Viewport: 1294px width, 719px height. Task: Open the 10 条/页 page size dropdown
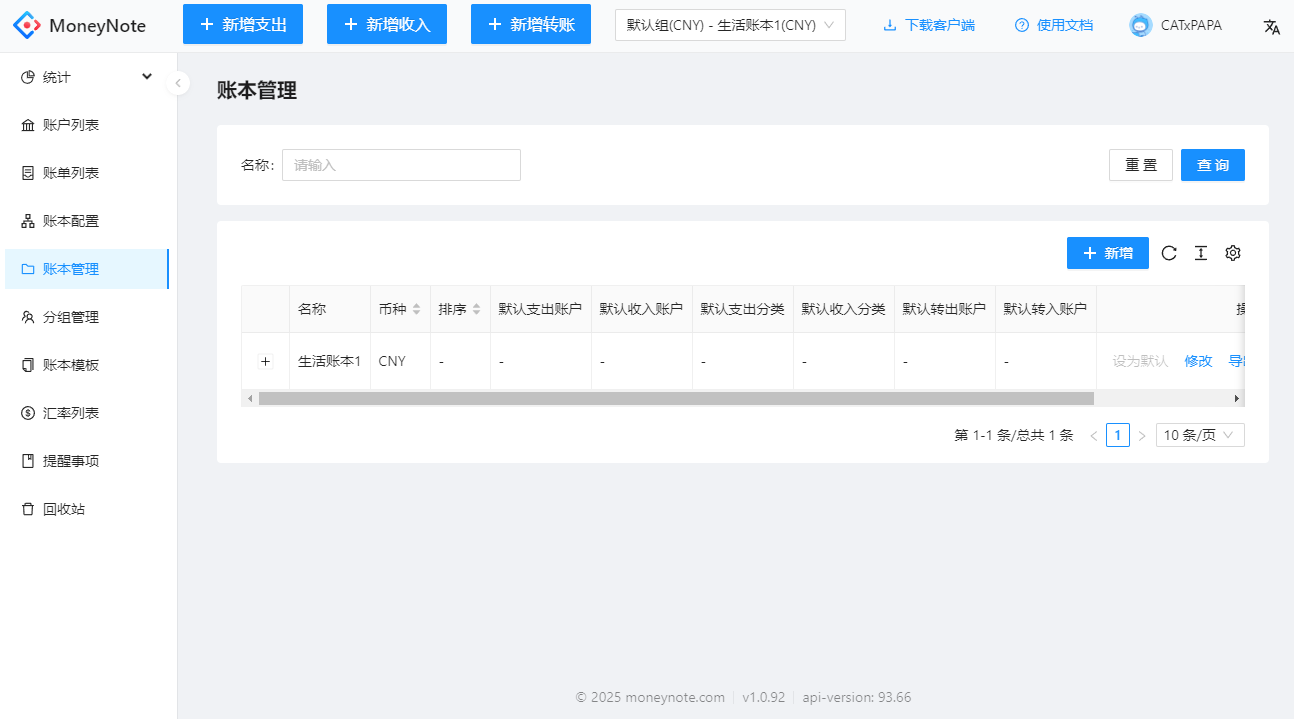(1200, 435)
